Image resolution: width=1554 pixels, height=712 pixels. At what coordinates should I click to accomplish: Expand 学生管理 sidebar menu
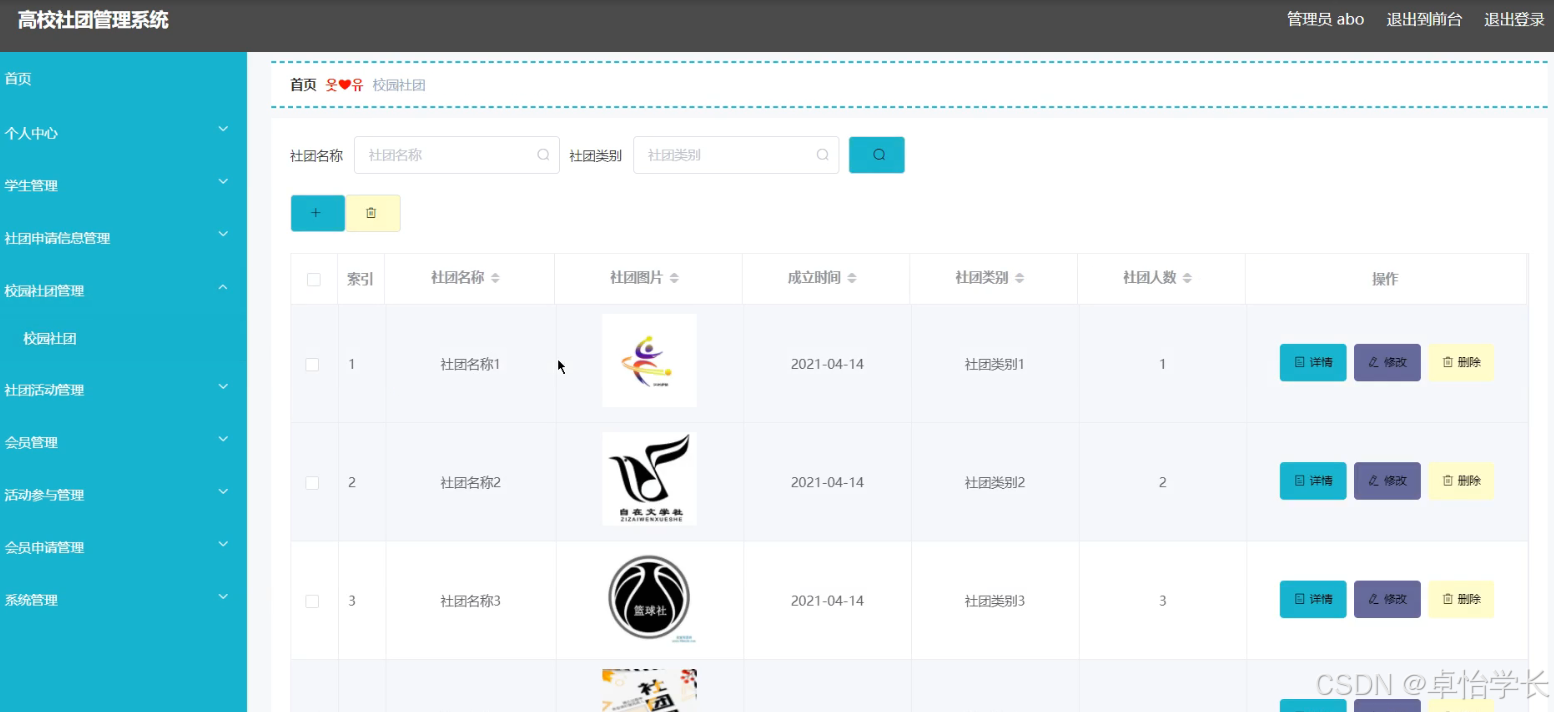pos(123,185)
